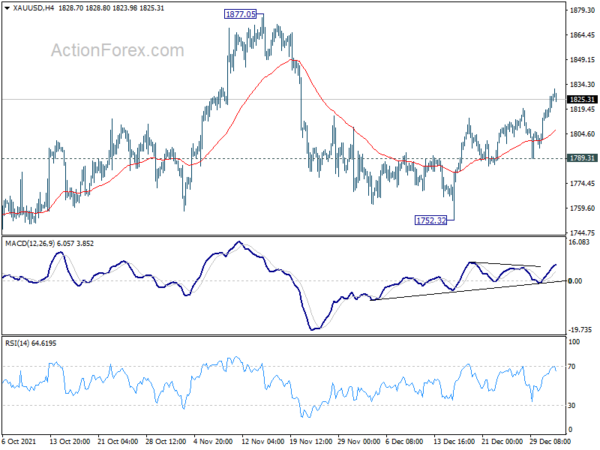
Task: Click the 13 Dec 16:00 time label
Action: click(x=455, y=441)
